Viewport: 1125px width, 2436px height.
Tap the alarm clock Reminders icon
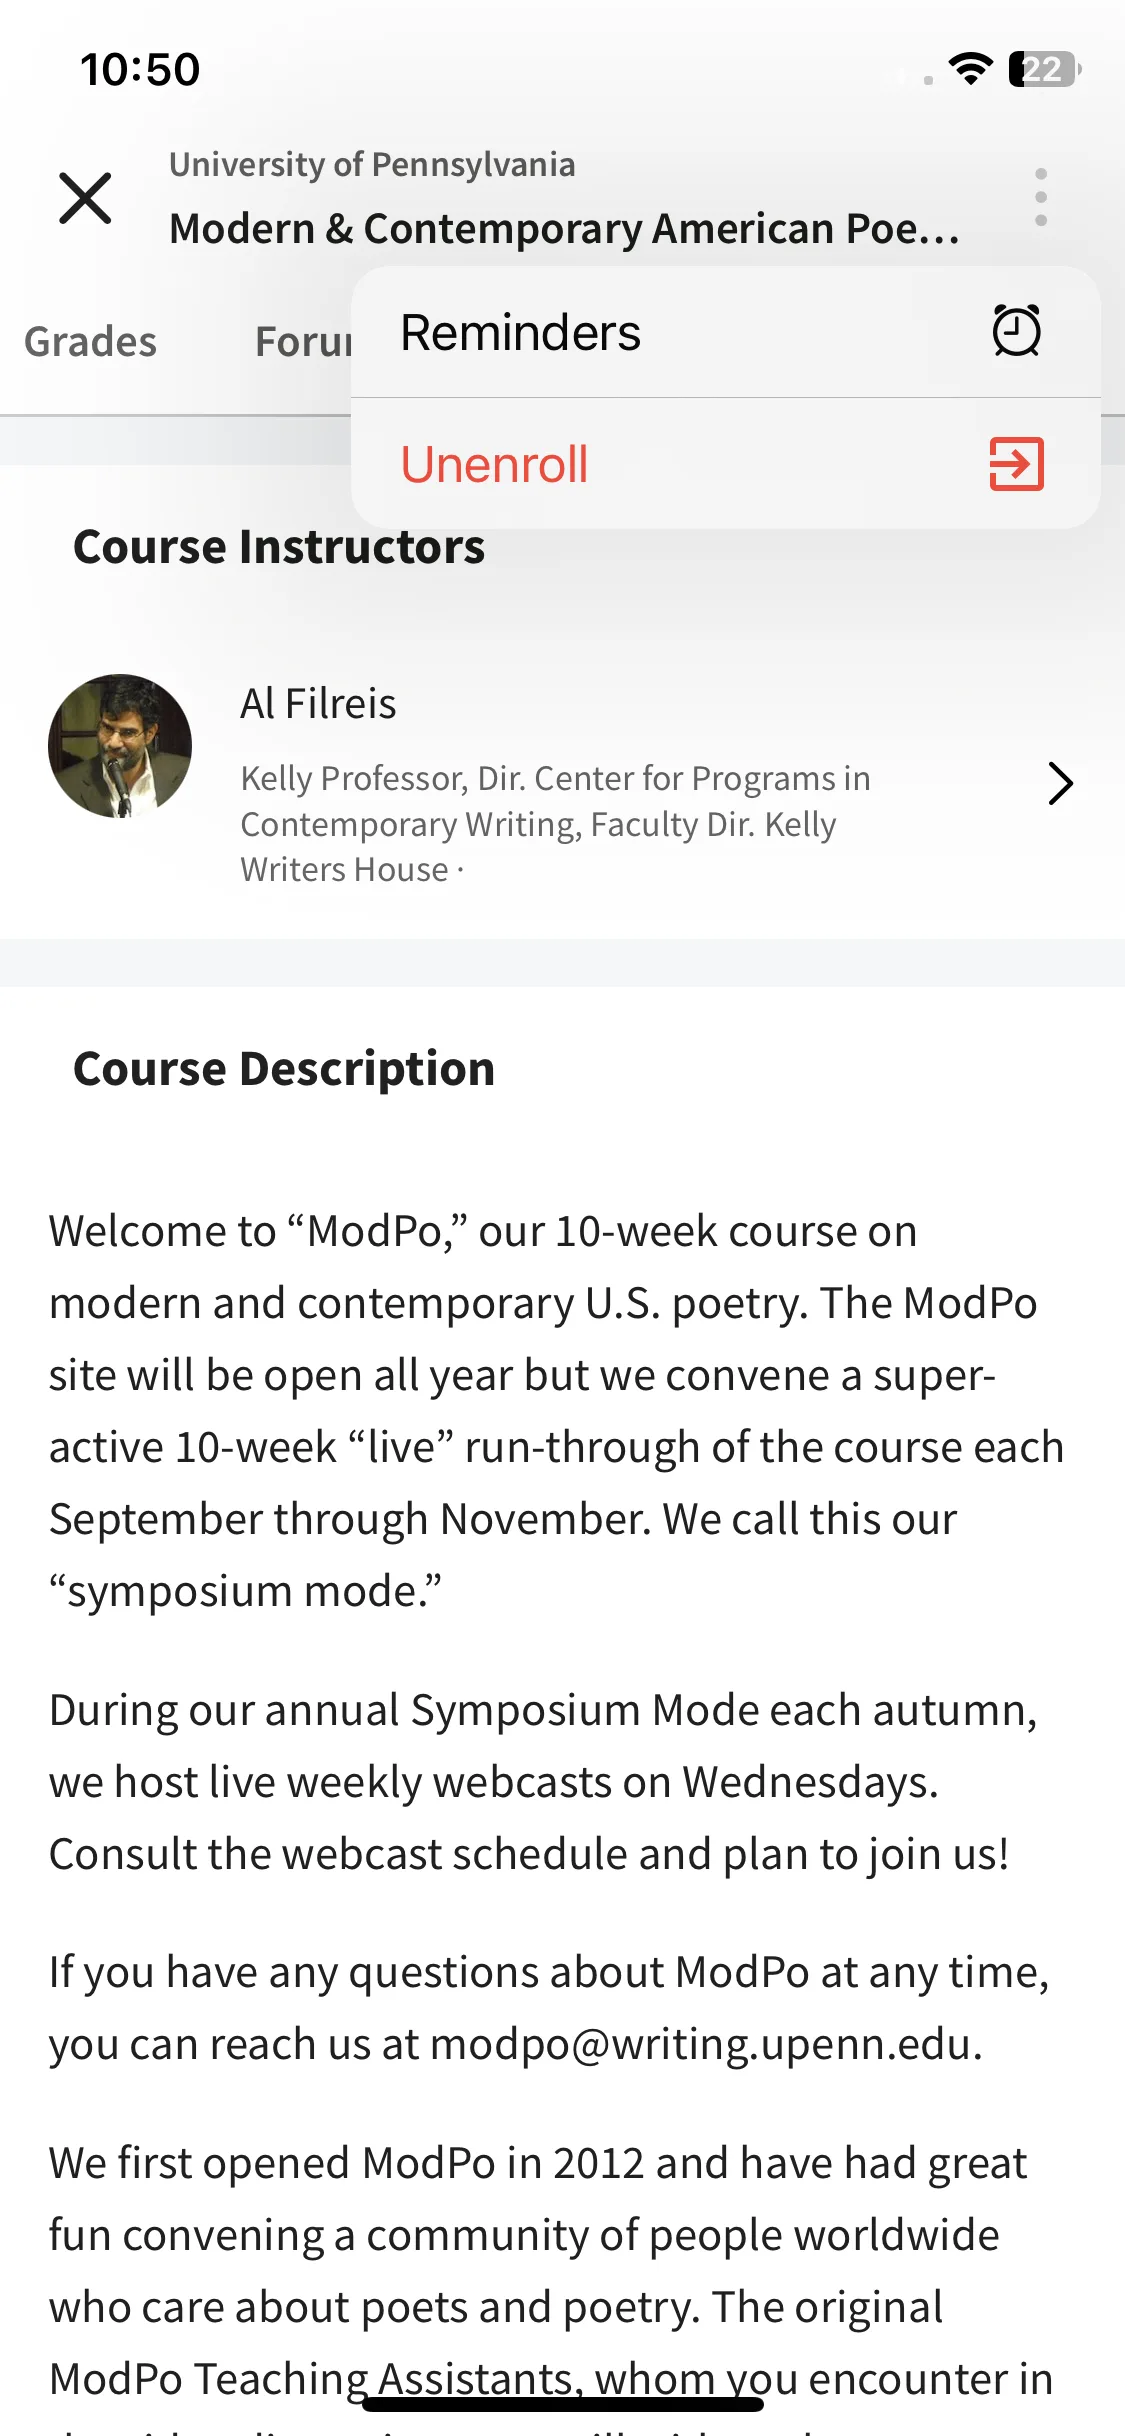1016,331
